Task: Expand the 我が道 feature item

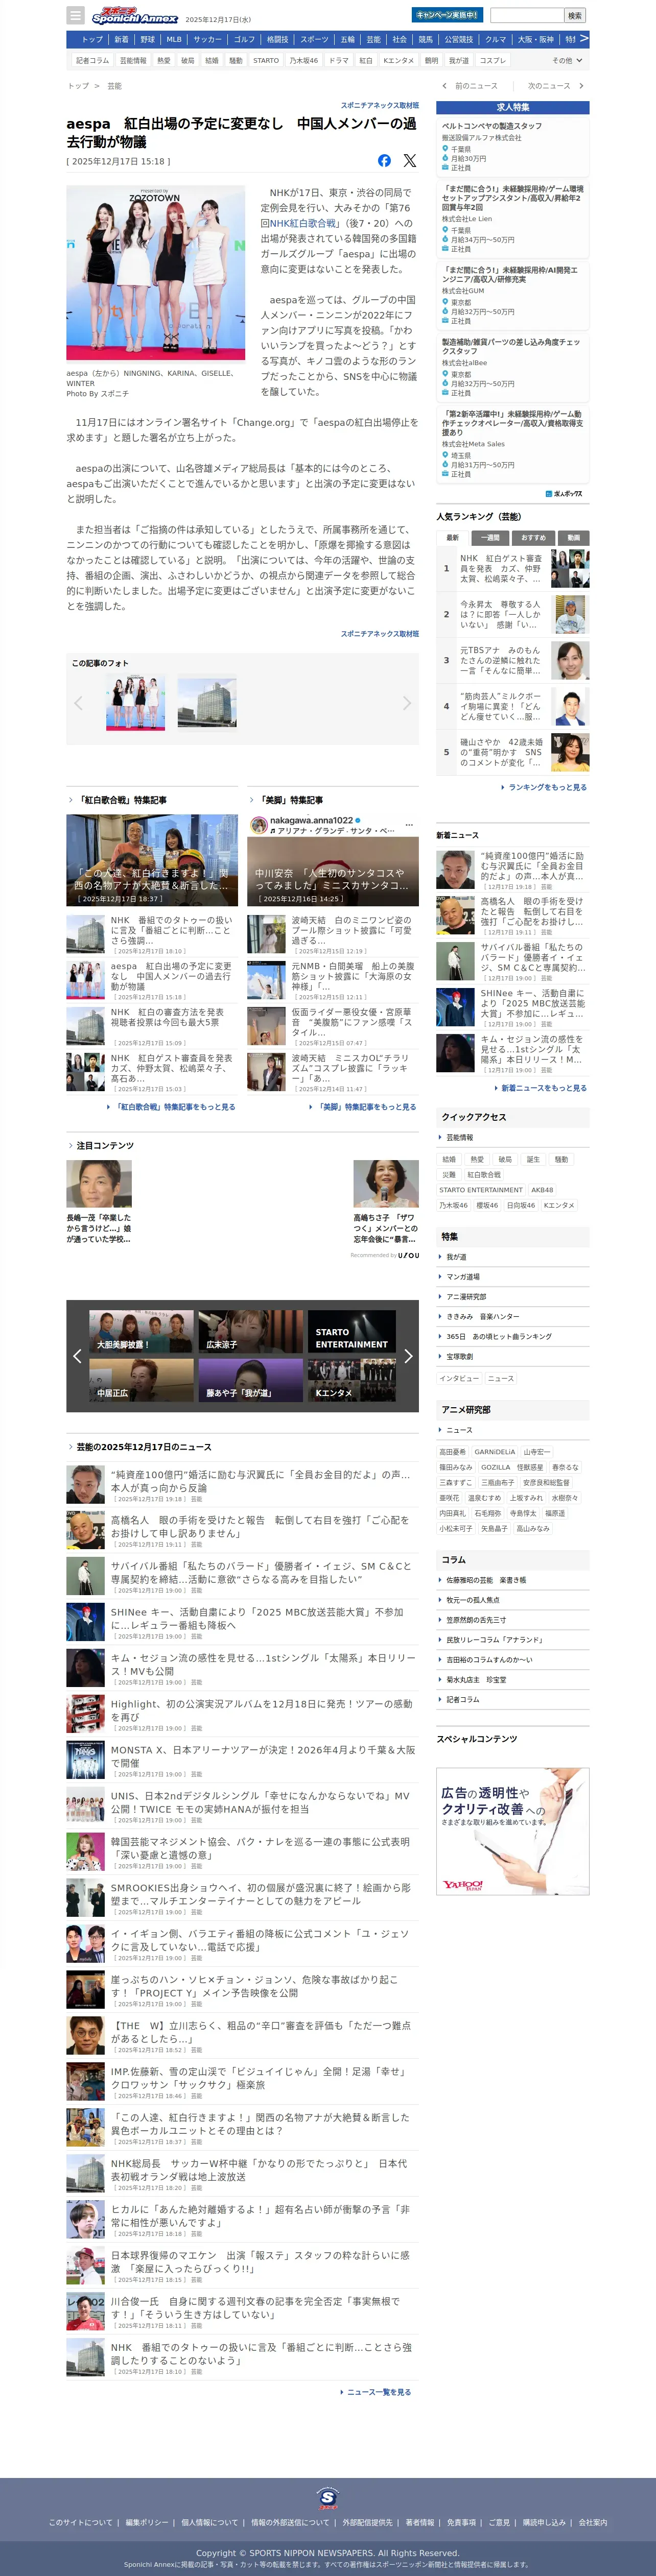Action: 512,1257
